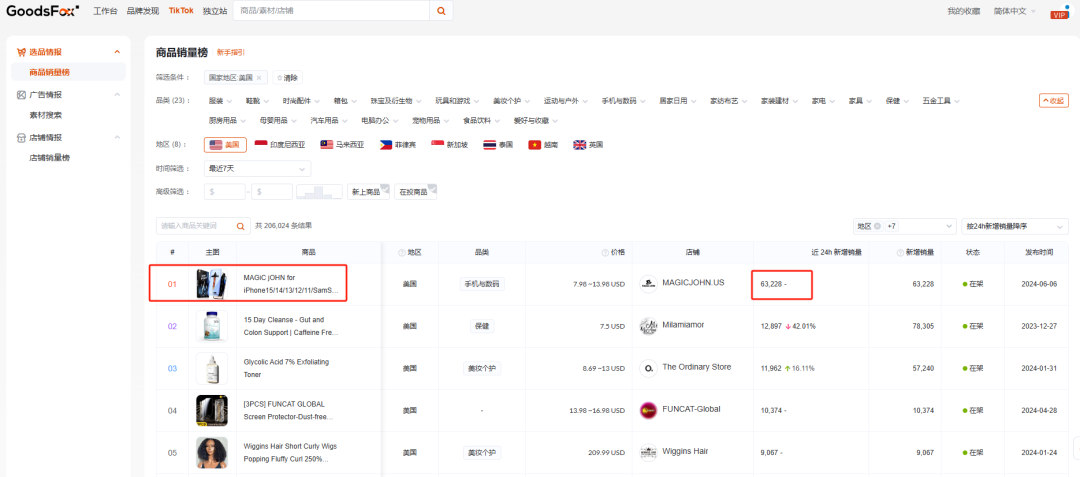Click the help icon beside 价格 column header
The image size is (1080, 477).
(603, 253)
